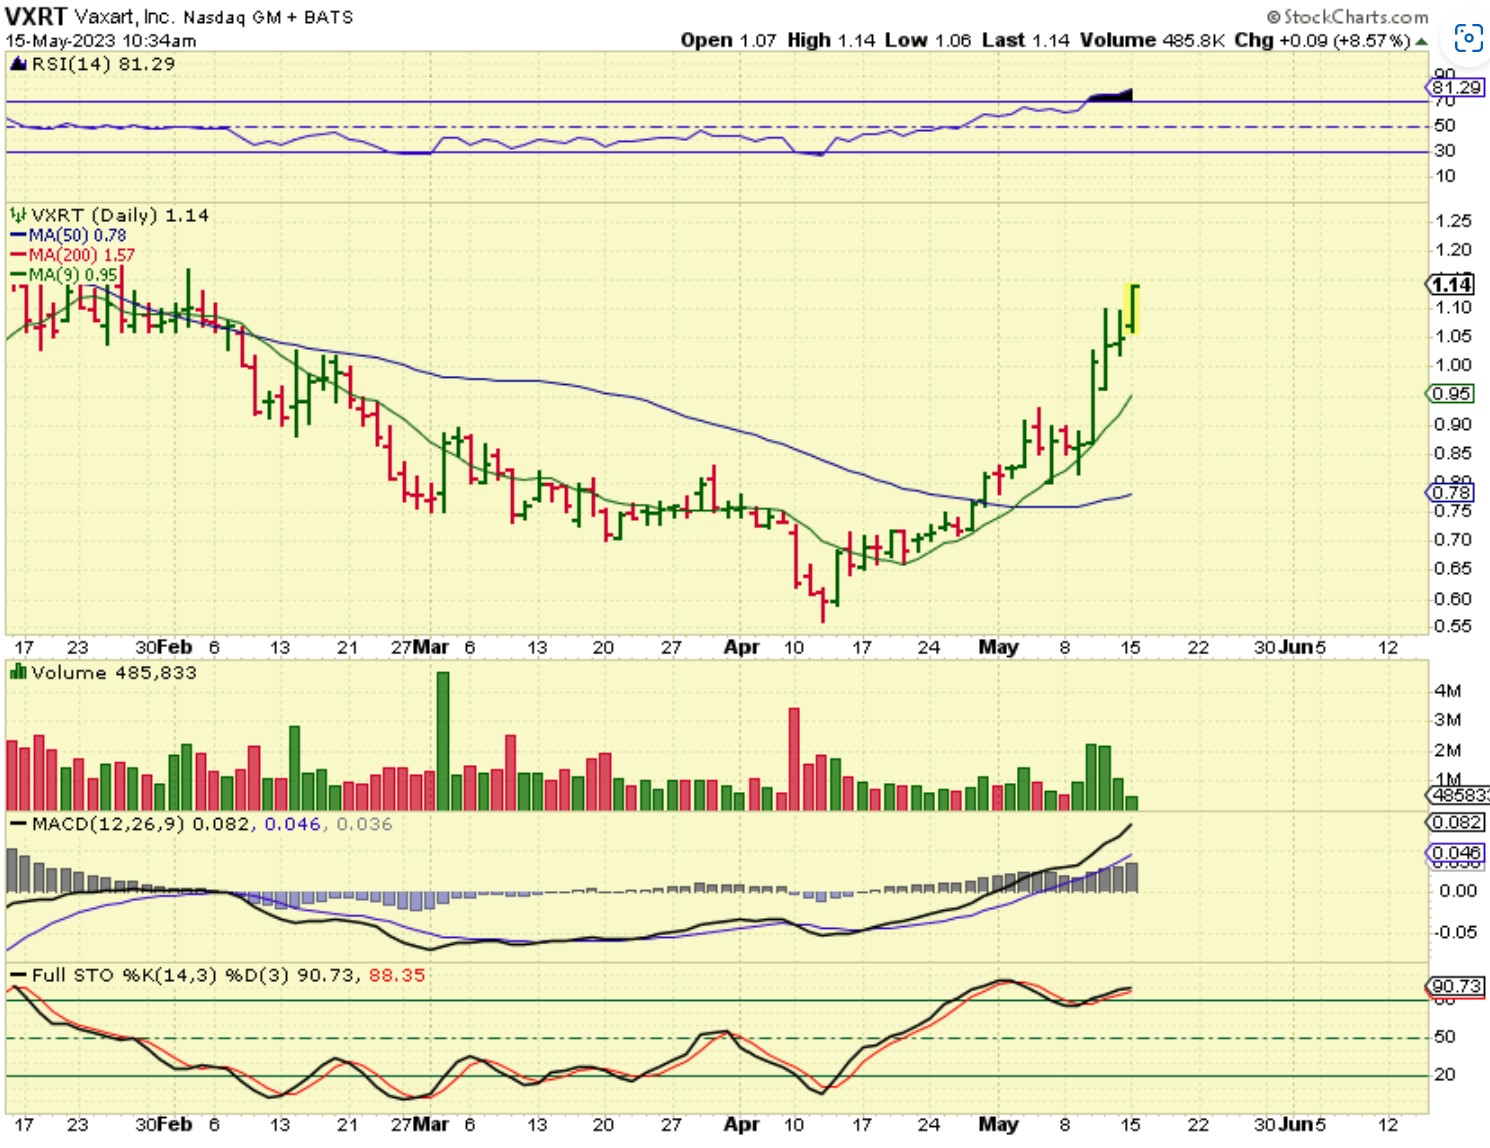Screen dimensions: 1490x1148
Task: Select the 'Vaxart, Inc.' company name
Action: (x=124, y=17)
